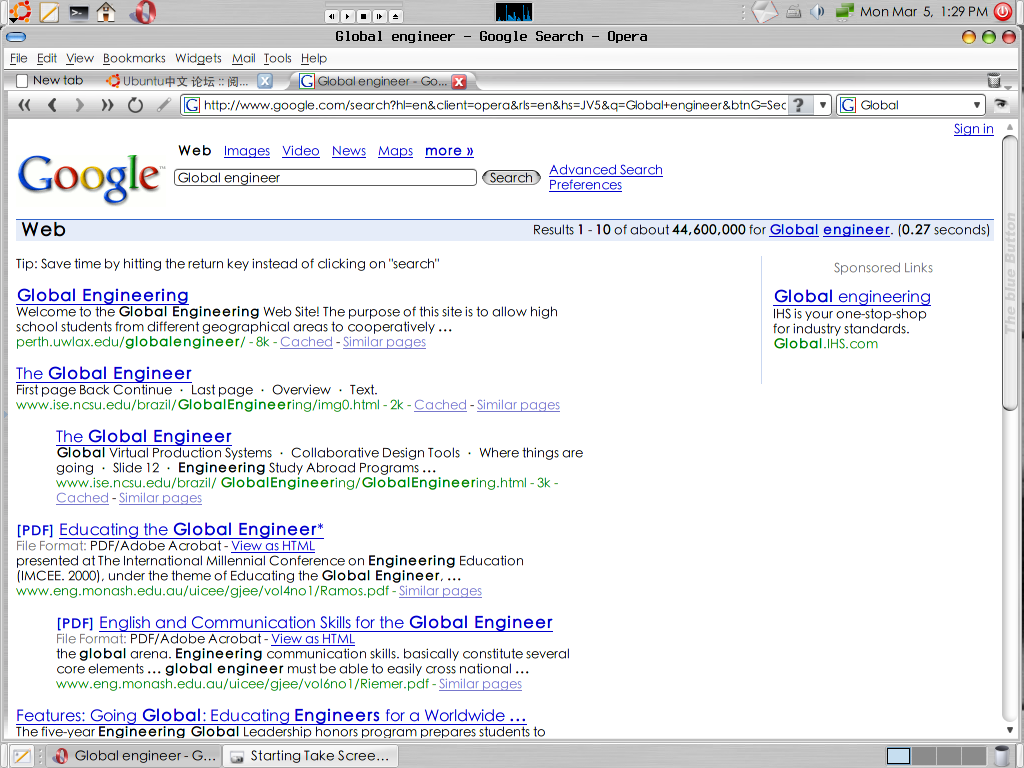Launch the terminal icon in top panel
This screenshot has height=768, width=1024.
tap(78, 12)
